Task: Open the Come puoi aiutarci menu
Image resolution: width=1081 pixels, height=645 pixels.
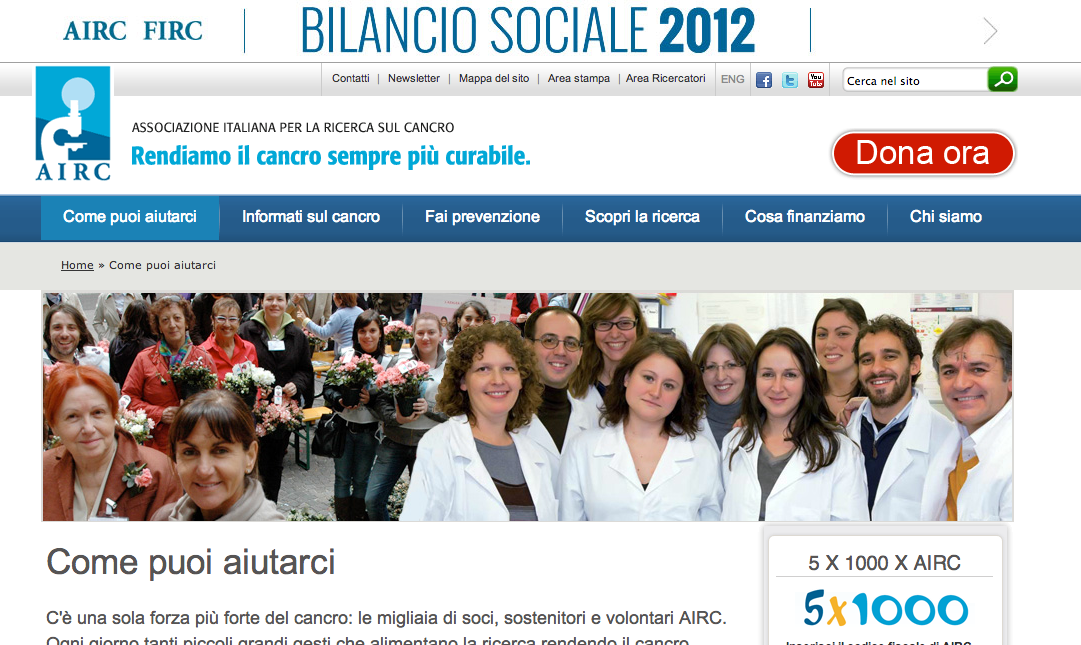Action: (x=130, y=217)
